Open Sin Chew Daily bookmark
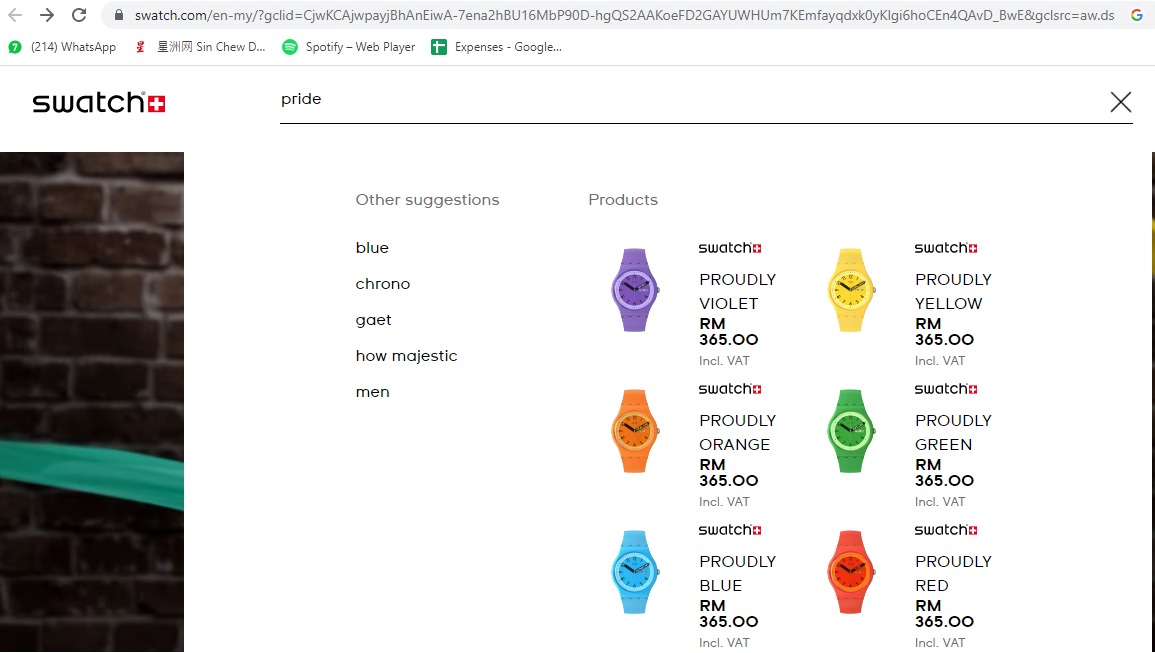 (x=201, y=47)
